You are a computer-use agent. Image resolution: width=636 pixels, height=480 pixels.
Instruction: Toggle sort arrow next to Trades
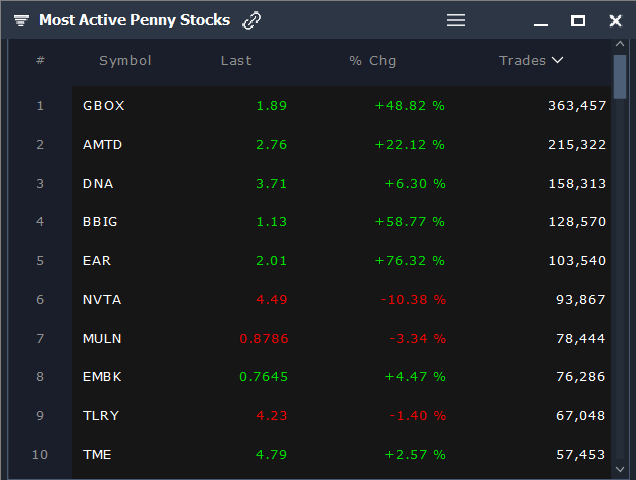(x=558, y=60)
